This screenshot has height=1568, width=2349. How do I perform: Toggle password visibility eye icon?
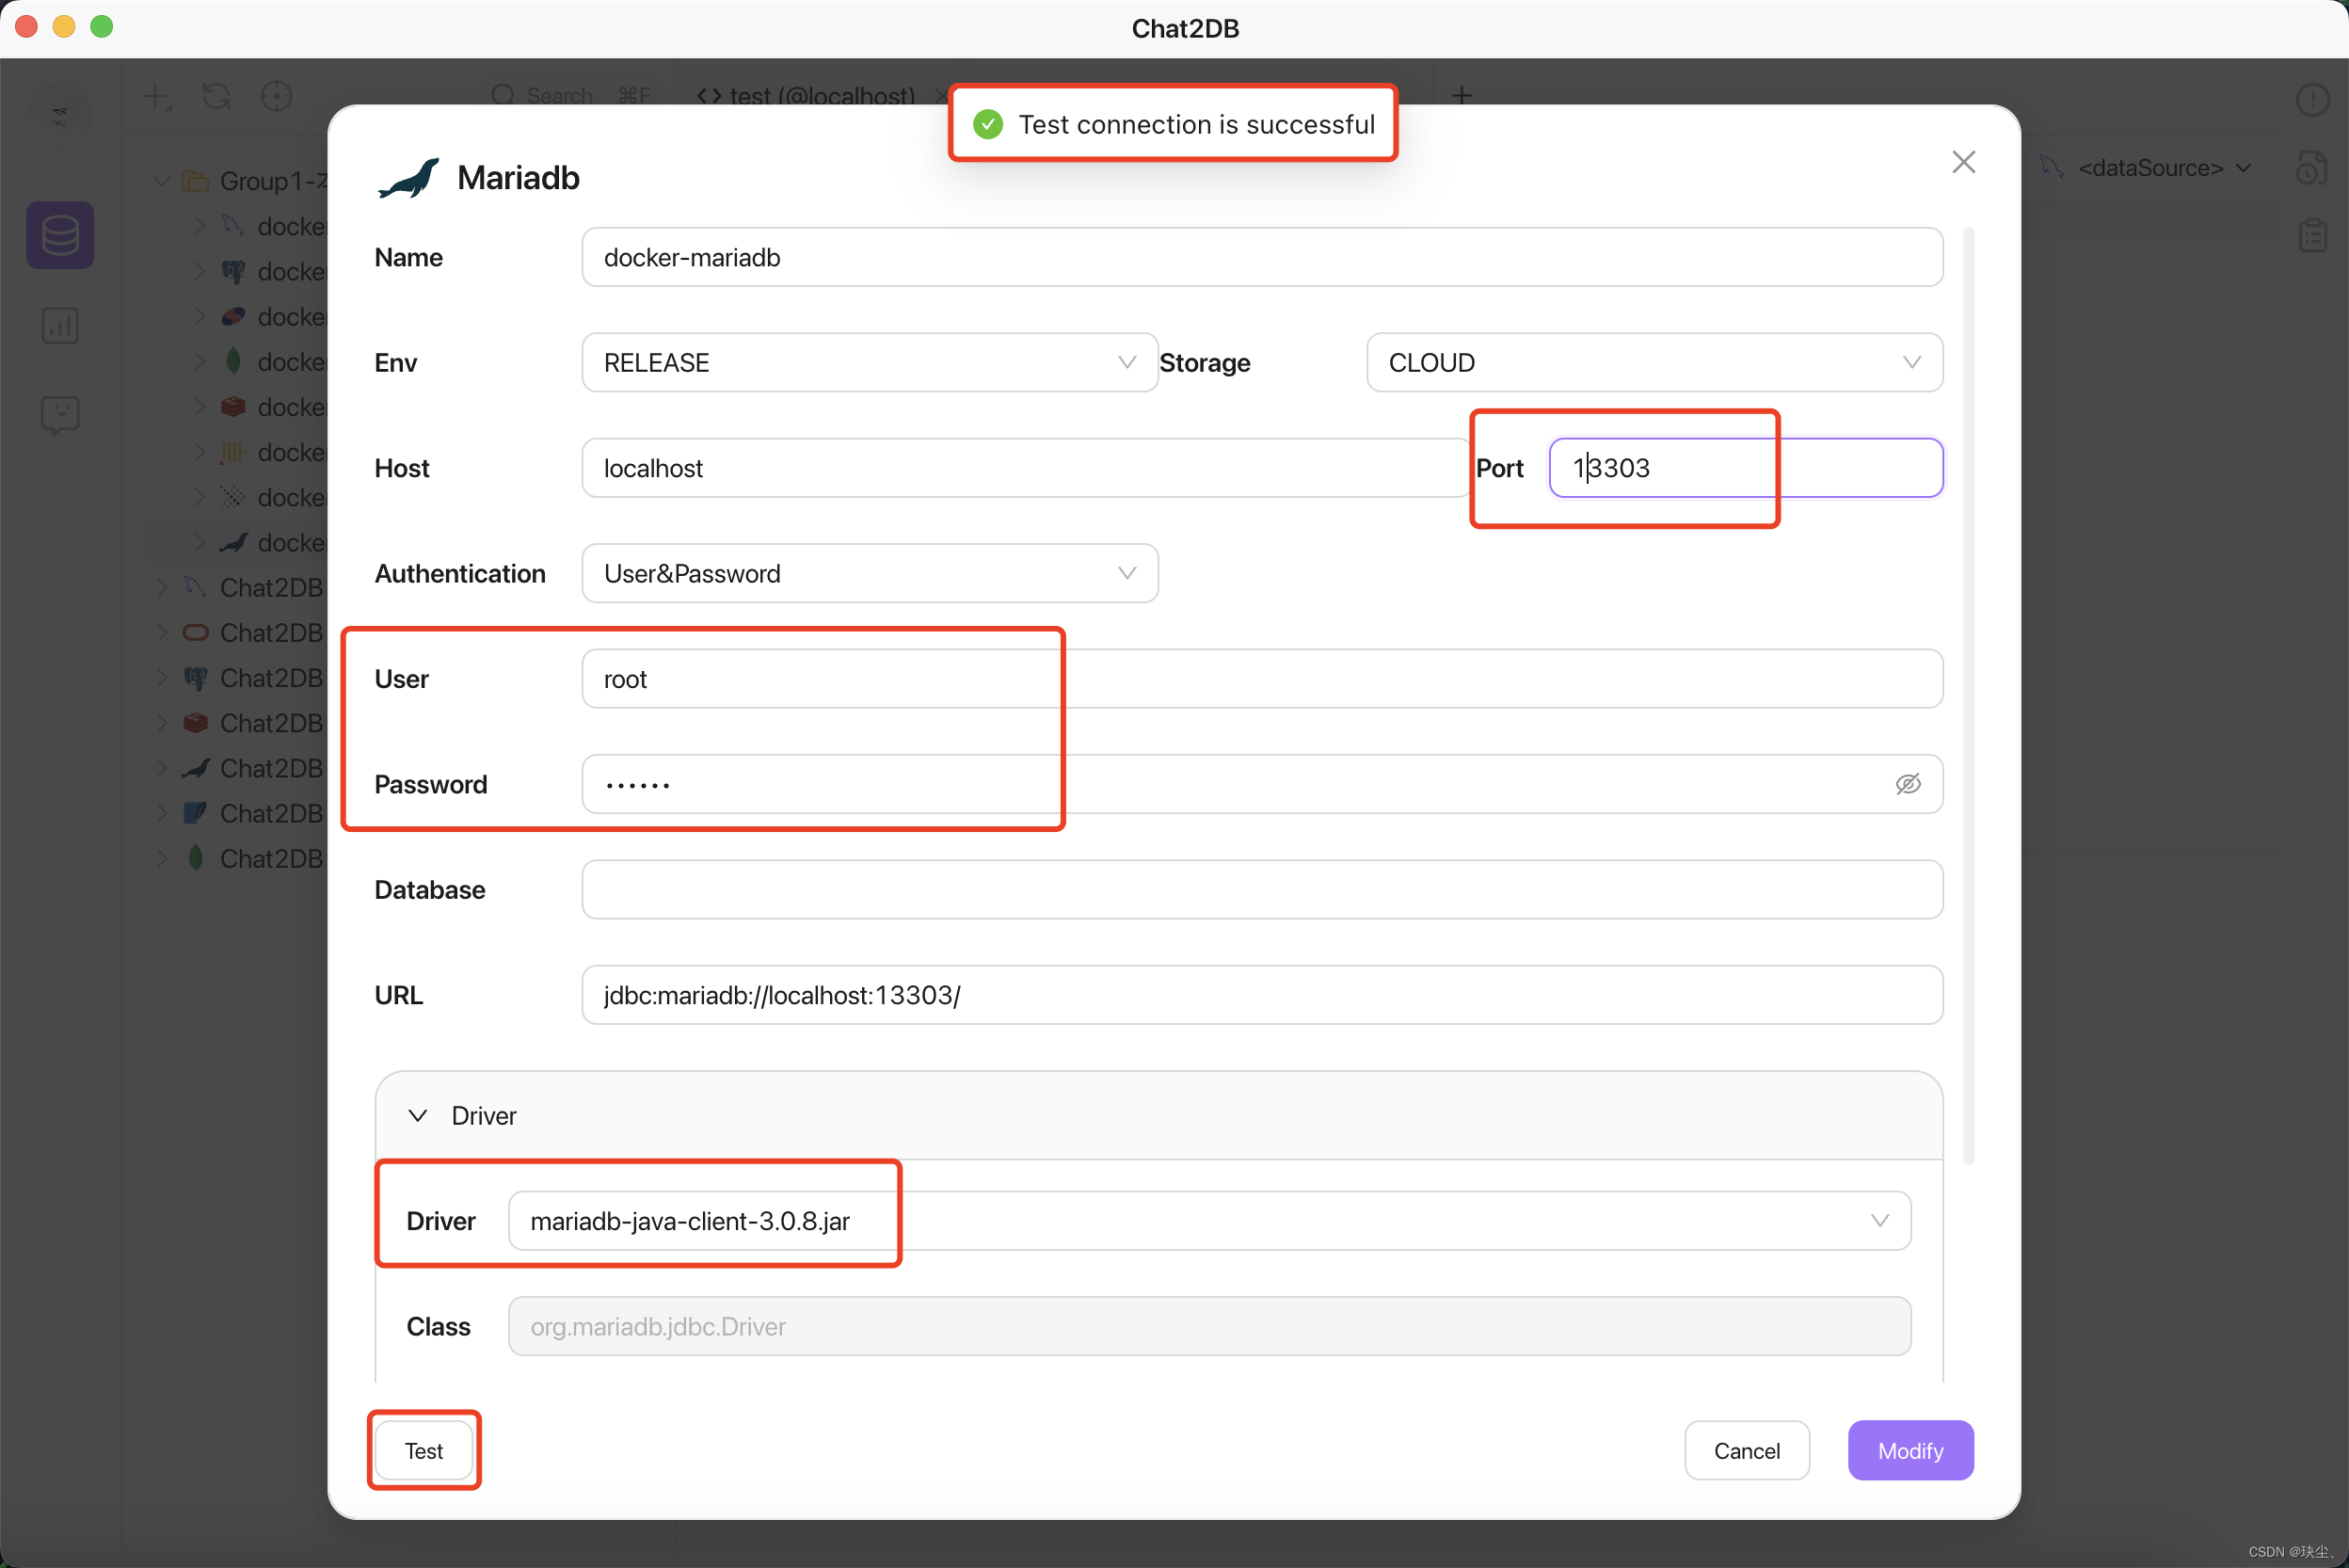click(1908, 784)
